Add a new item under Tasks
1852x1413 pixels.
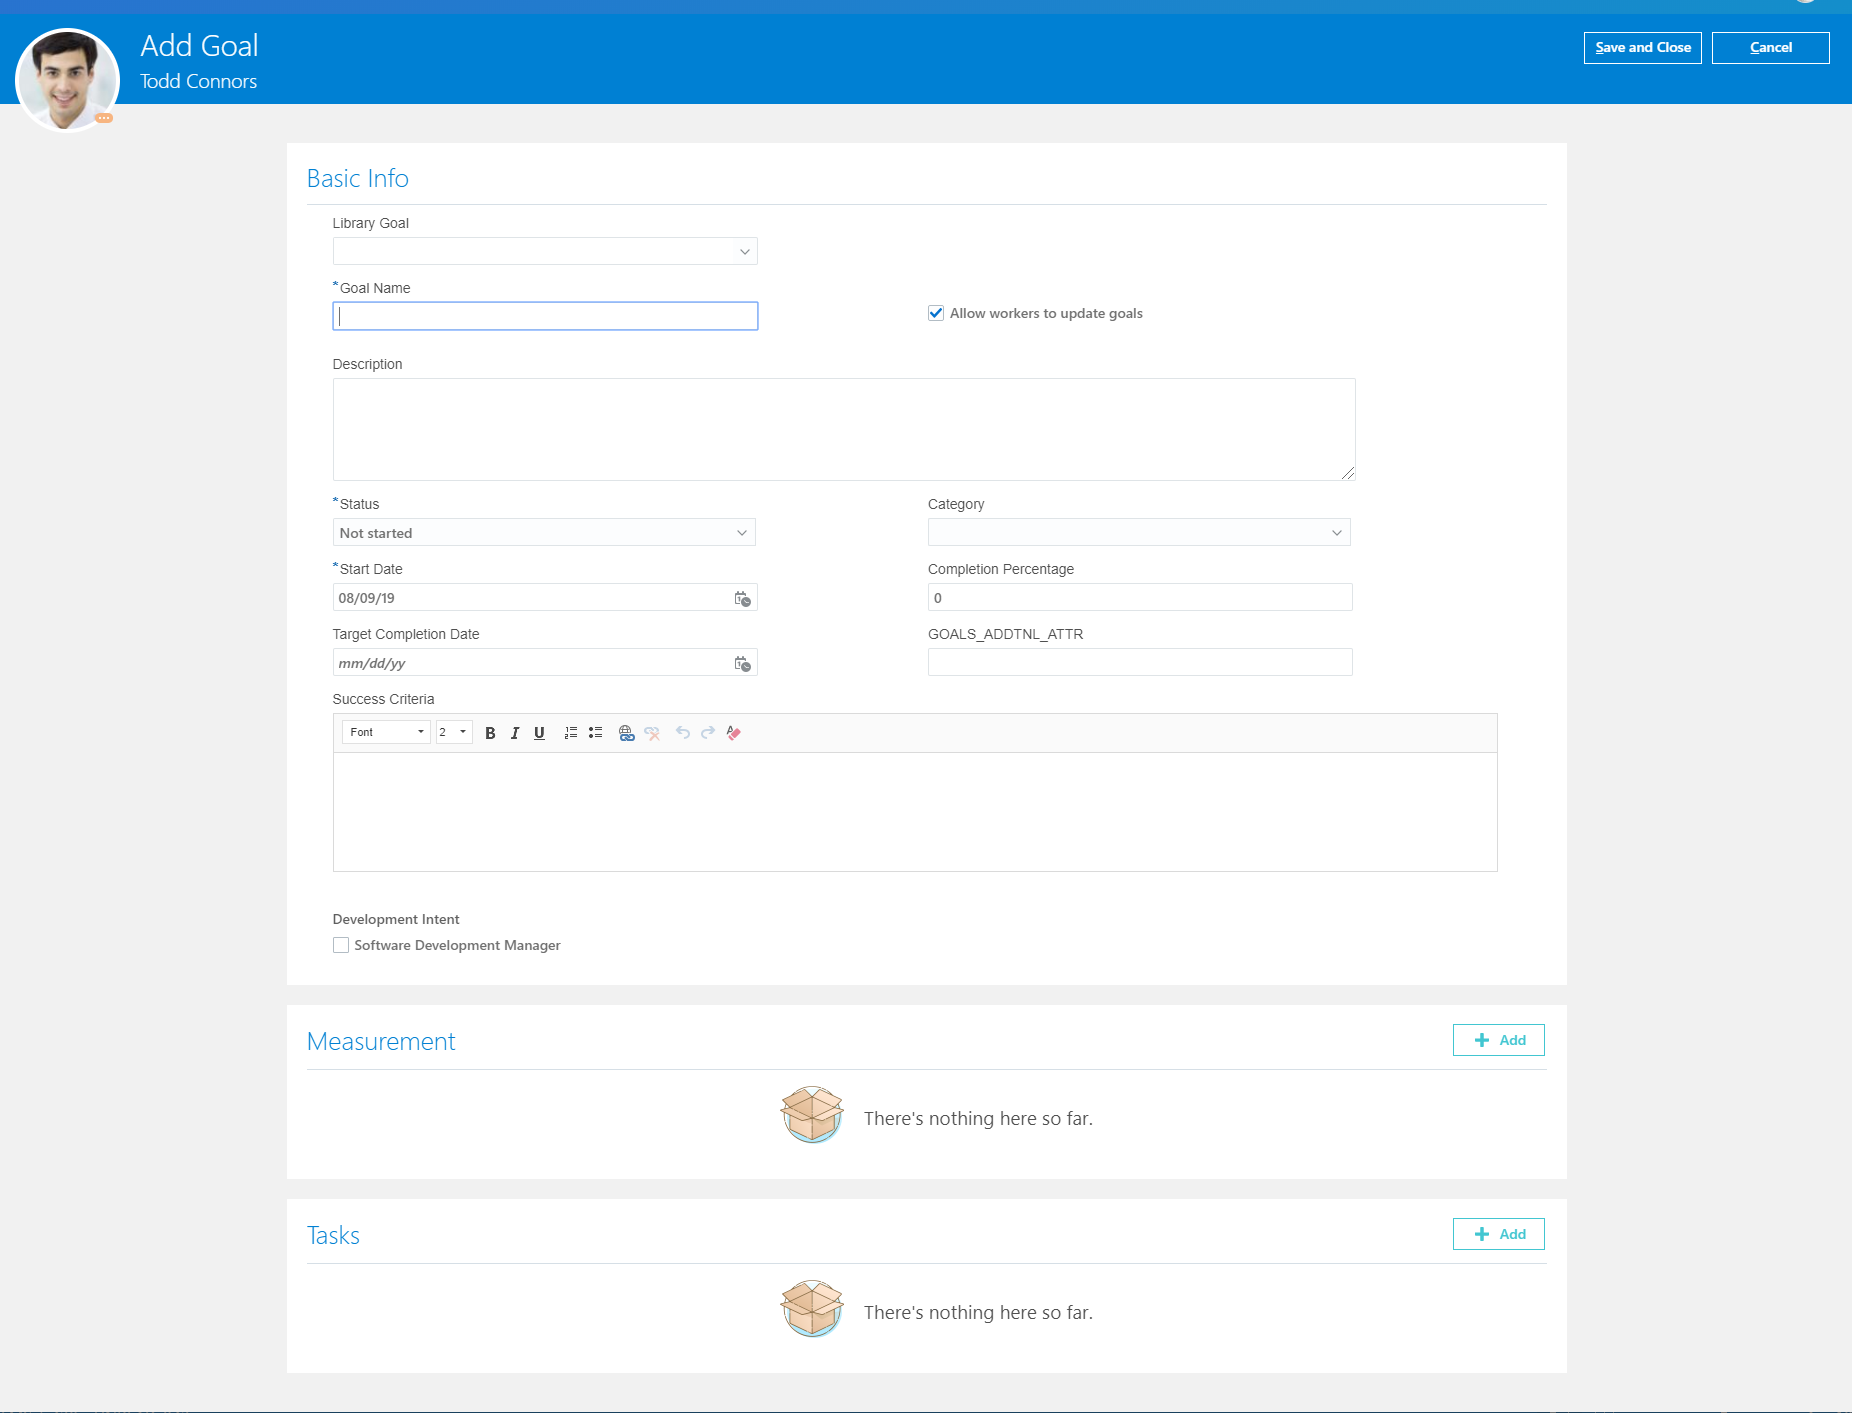[x=1498, y=1233]
